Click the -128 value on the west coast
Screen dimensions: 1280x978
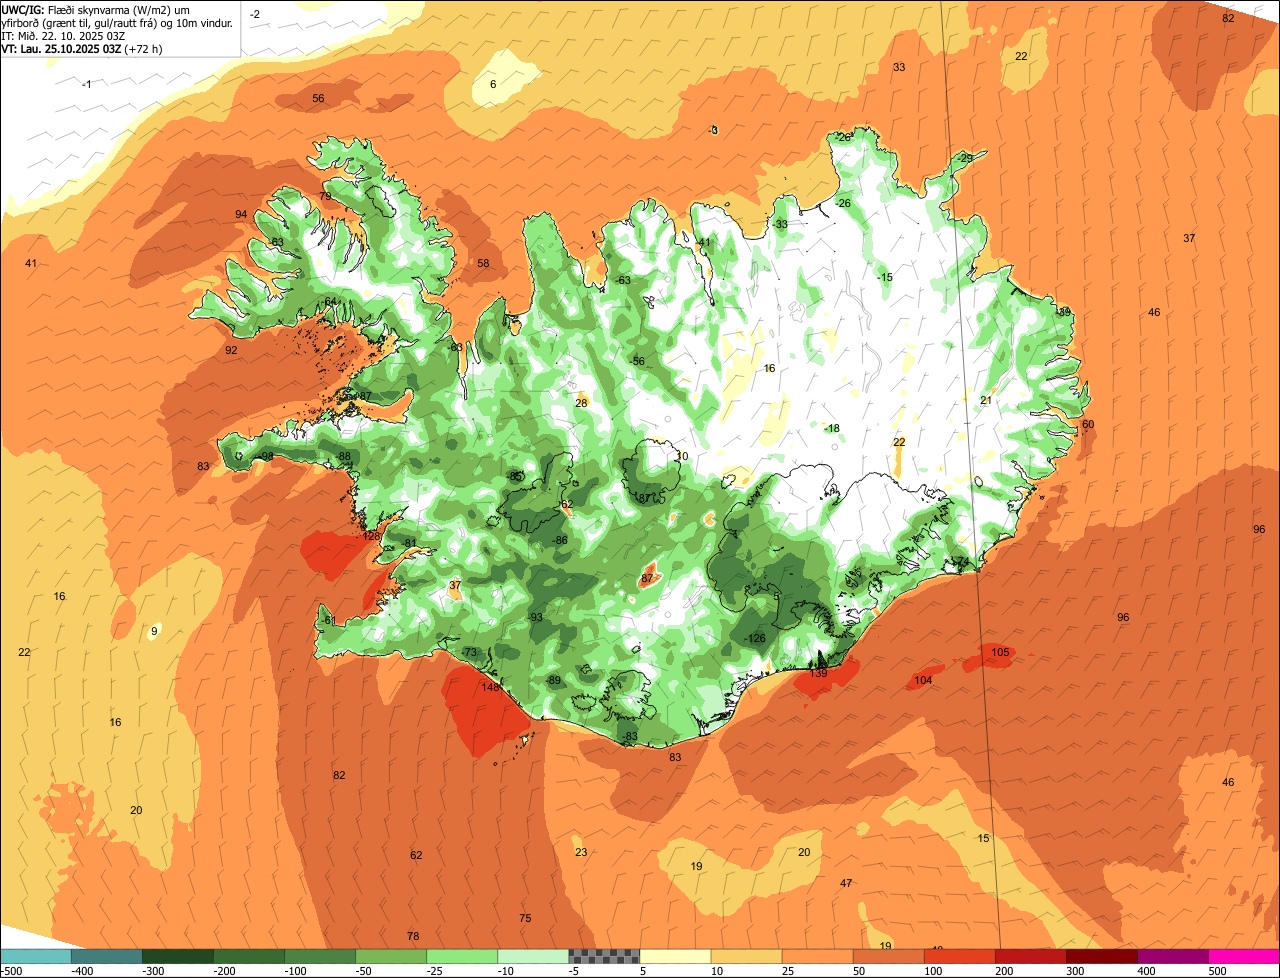(x=370, y=536)
